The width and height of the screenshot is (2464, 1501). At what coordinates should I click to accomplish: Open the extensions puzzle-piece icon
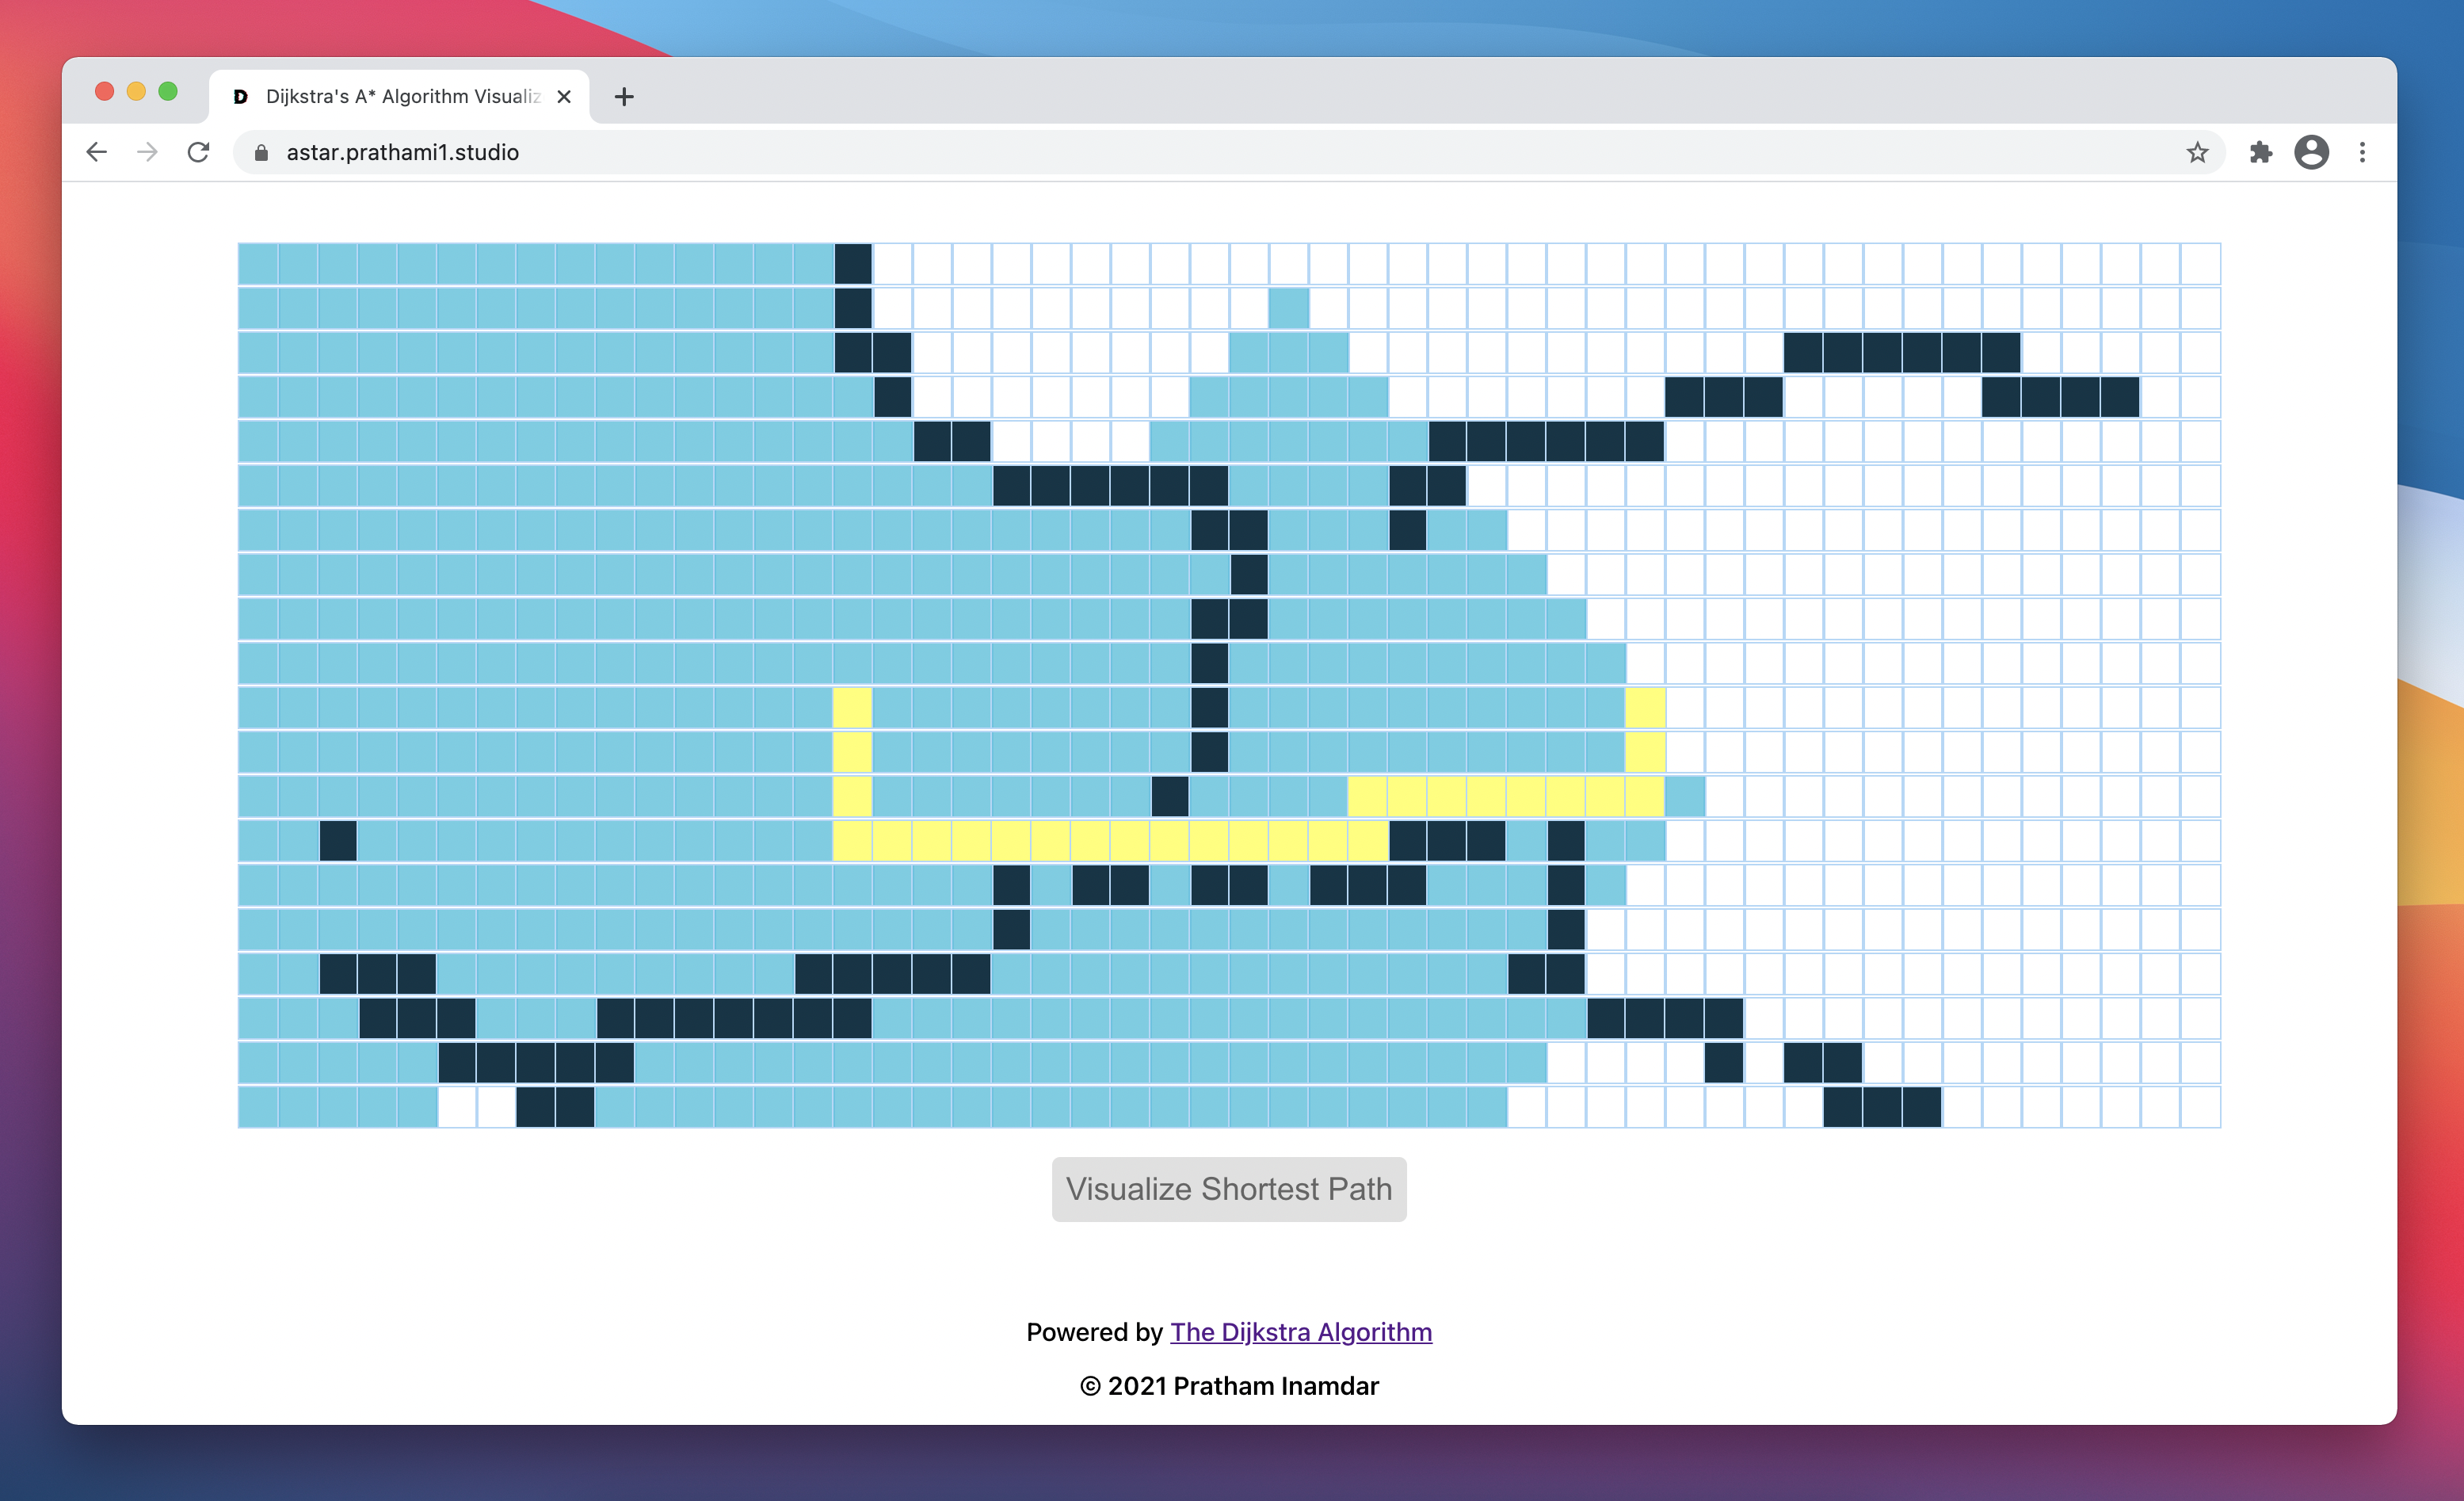2260,152
